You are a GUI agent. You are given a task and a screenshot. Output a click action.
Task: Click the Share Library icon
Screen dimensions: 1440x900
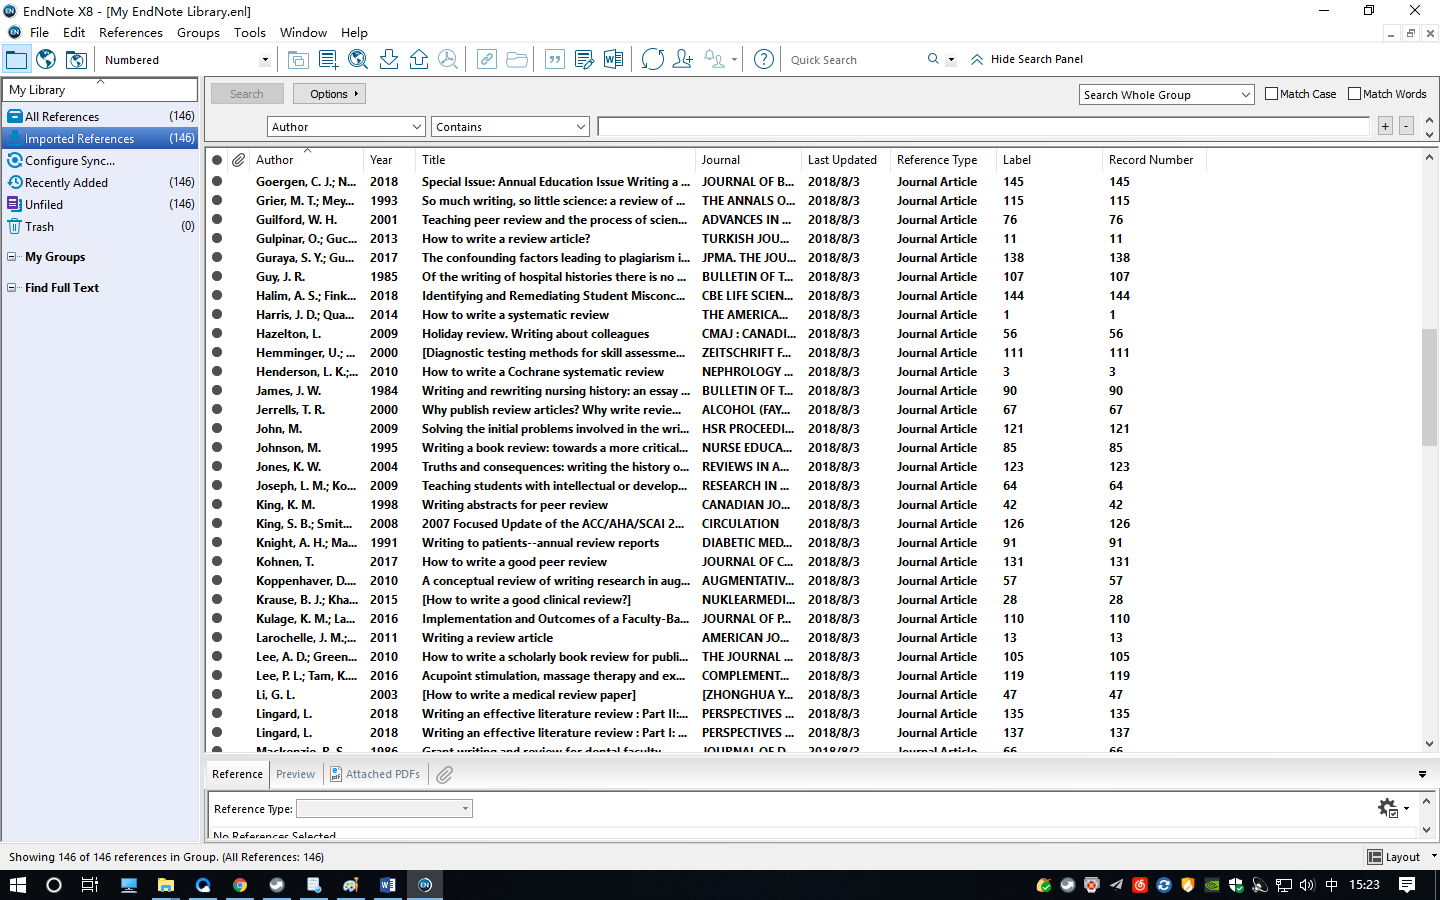[683, 59]
